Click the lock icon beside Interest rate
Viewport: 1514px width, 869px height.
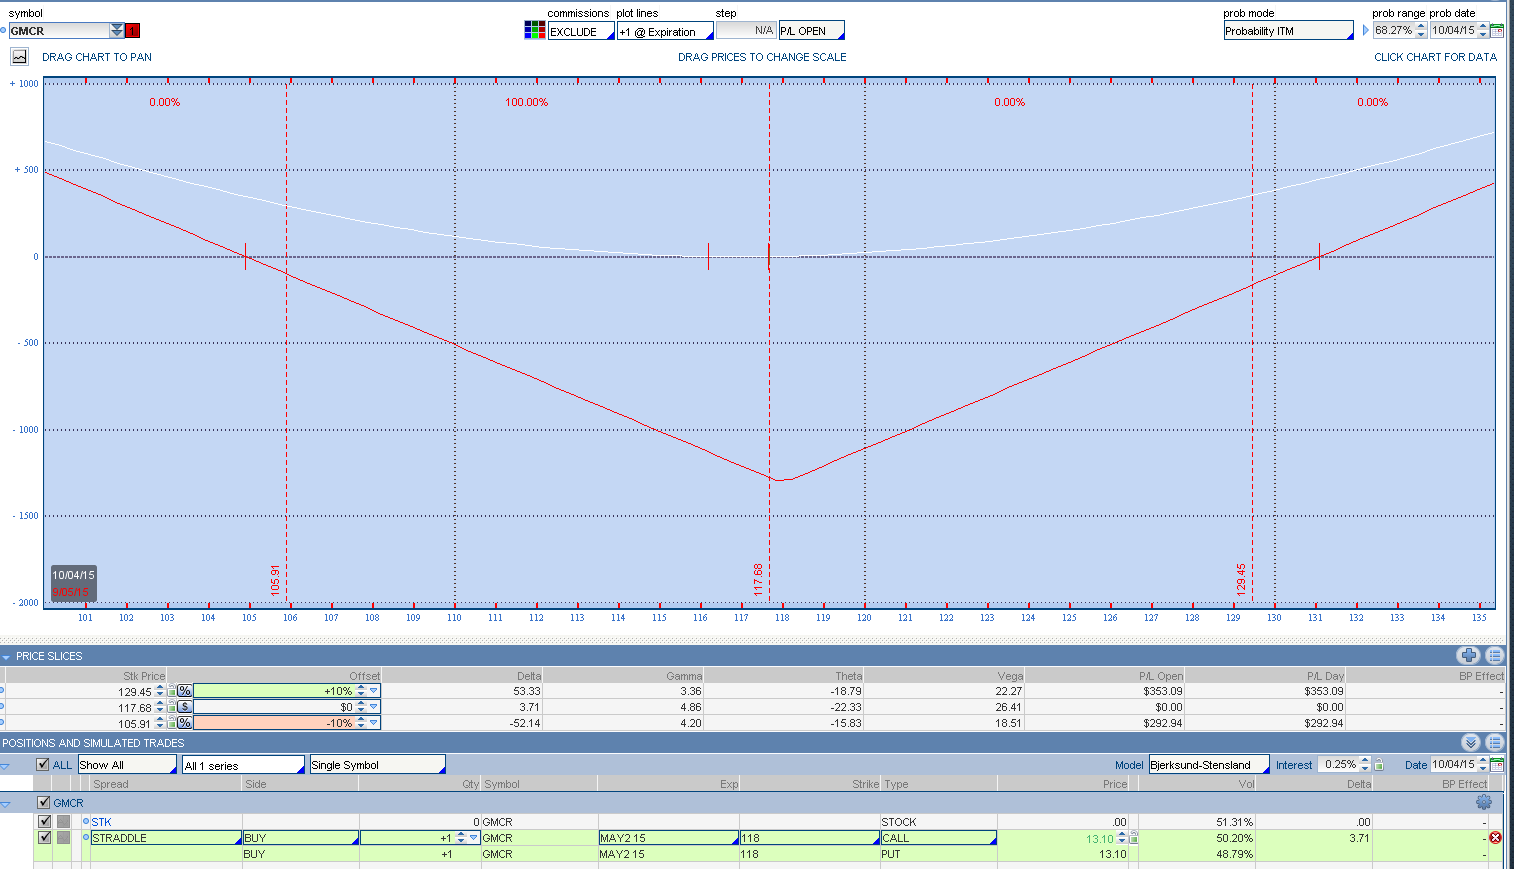(x=1379, y=765)
